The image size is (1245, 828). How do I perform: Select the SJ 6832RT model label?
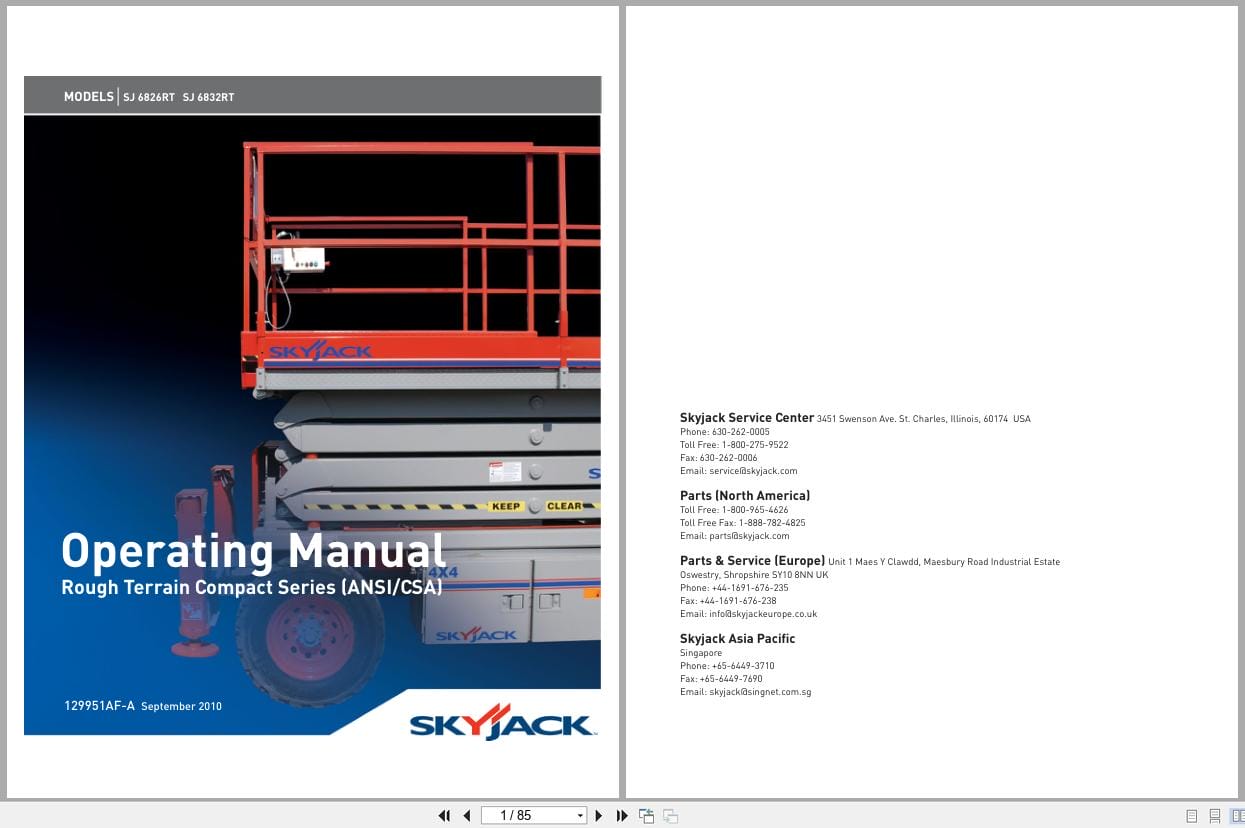coord(208,97)
